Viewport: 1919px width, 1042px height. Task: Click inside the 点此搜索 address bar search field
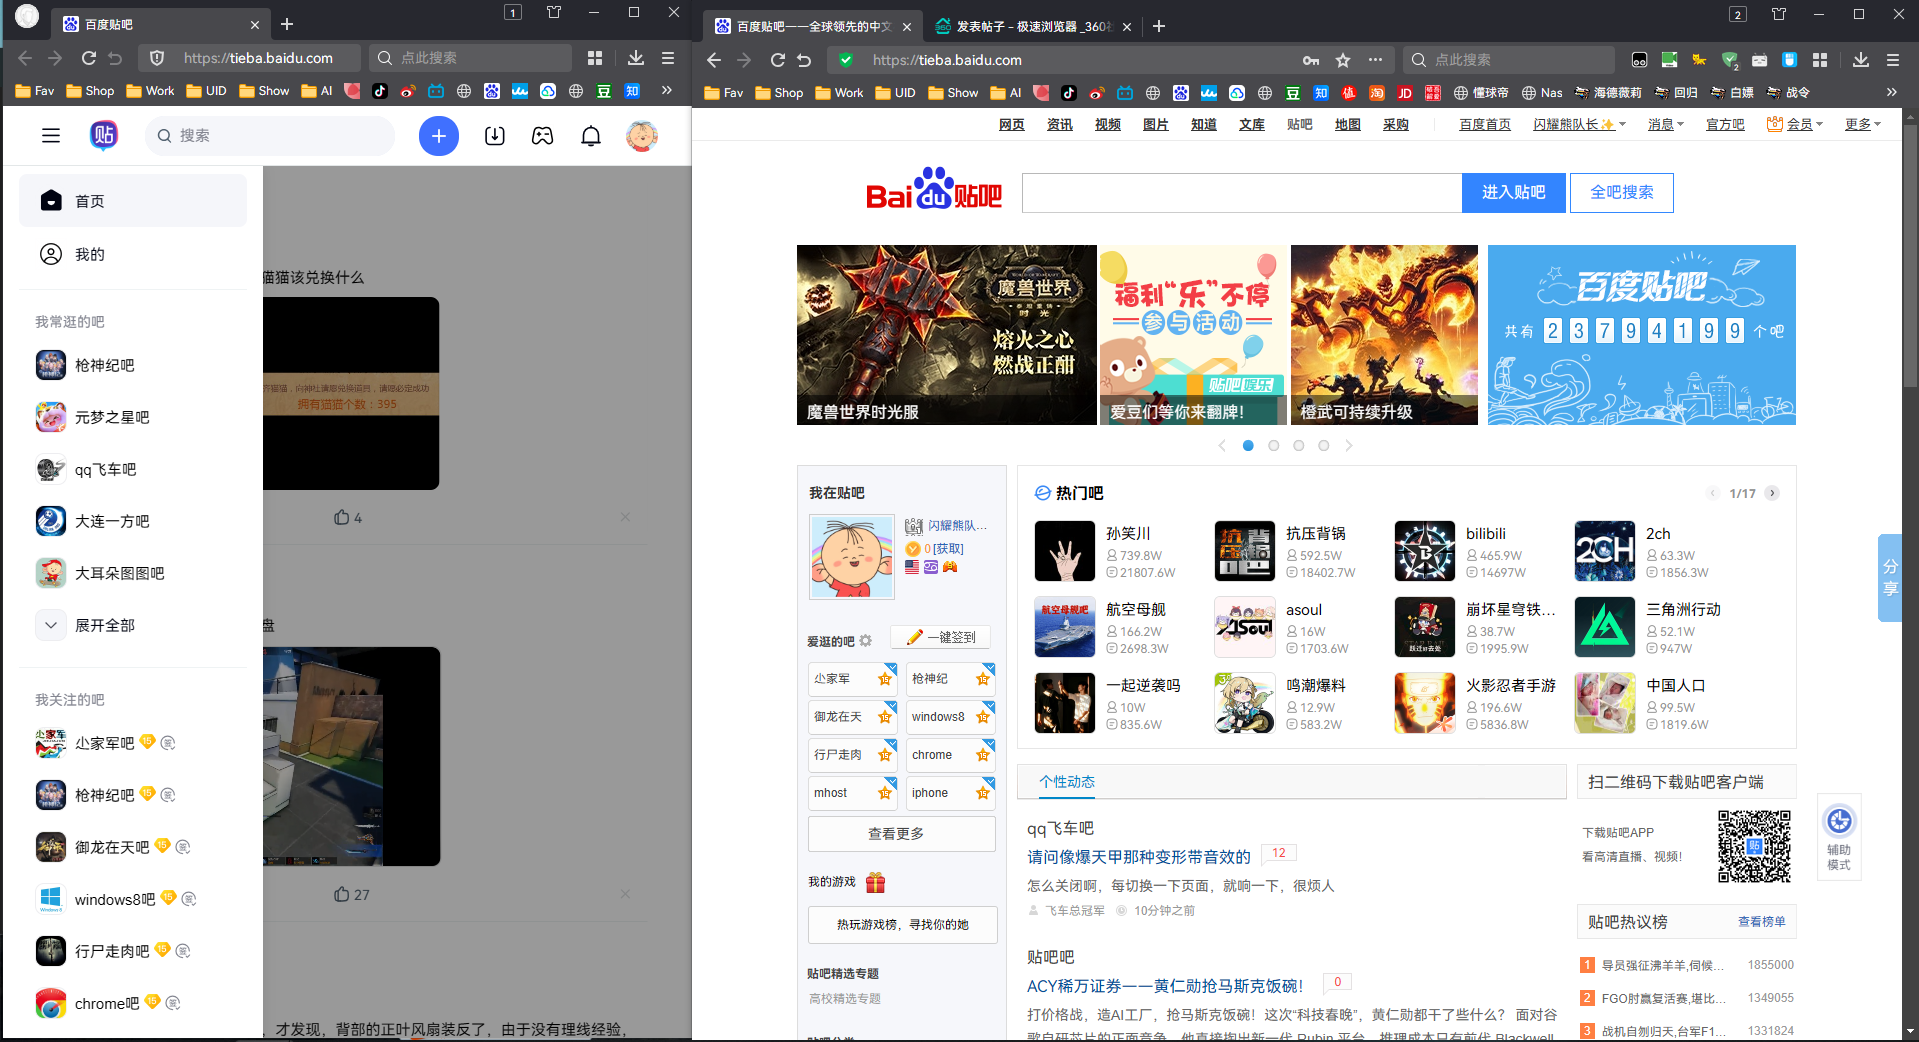[x=1510, y=59]
